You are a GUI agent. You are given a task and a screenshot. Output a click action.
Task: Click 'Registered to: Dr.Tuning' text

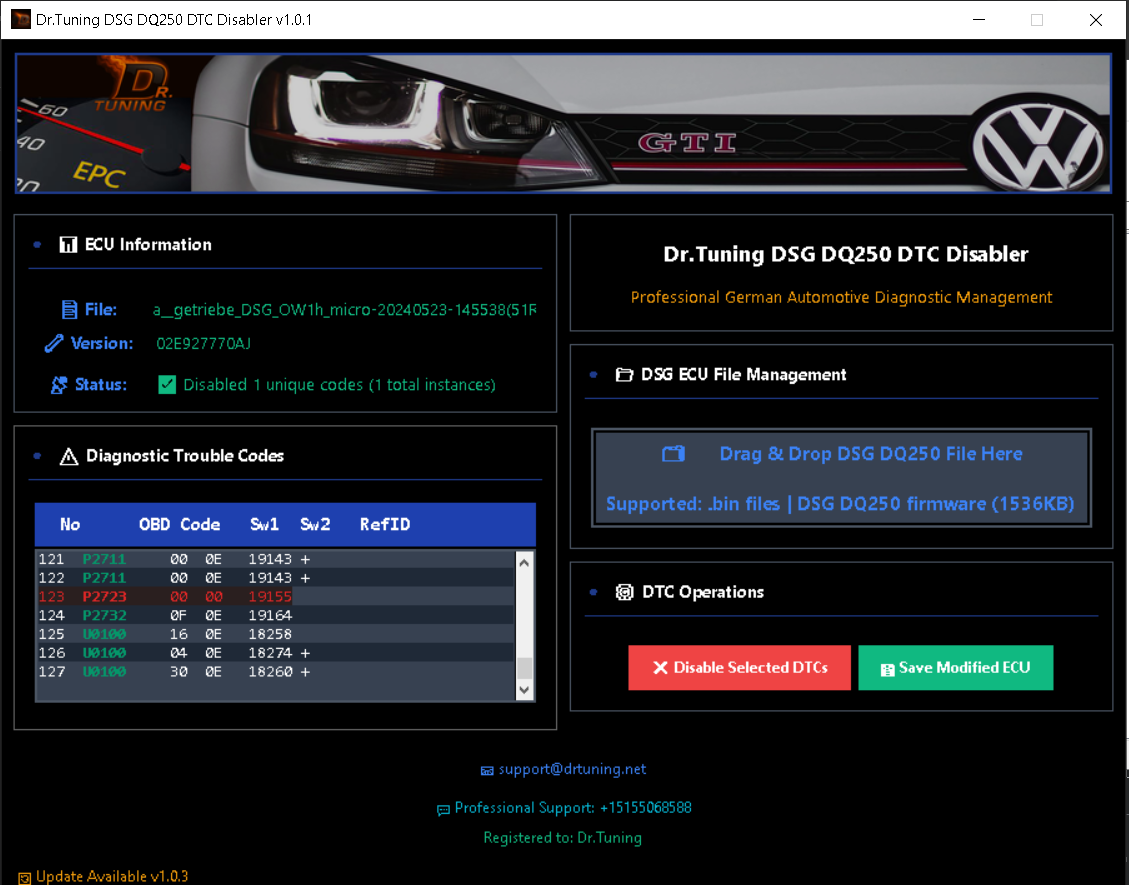pyautogui.click(x=562, y=837)
